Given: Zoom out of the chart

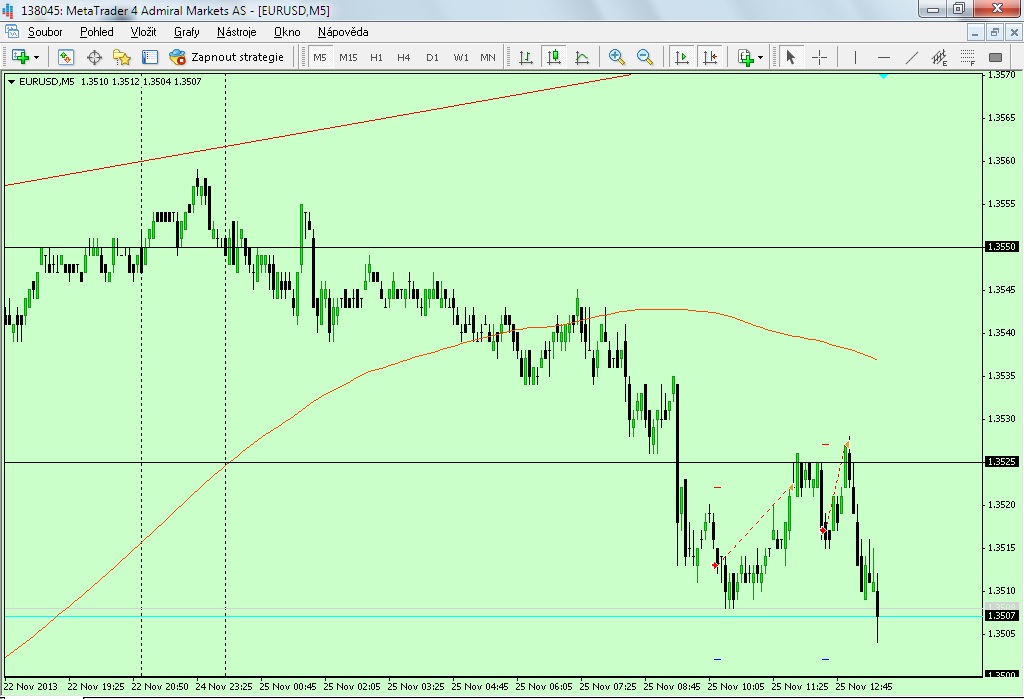Looking at the screenshot, I should (x=644, y=57).
